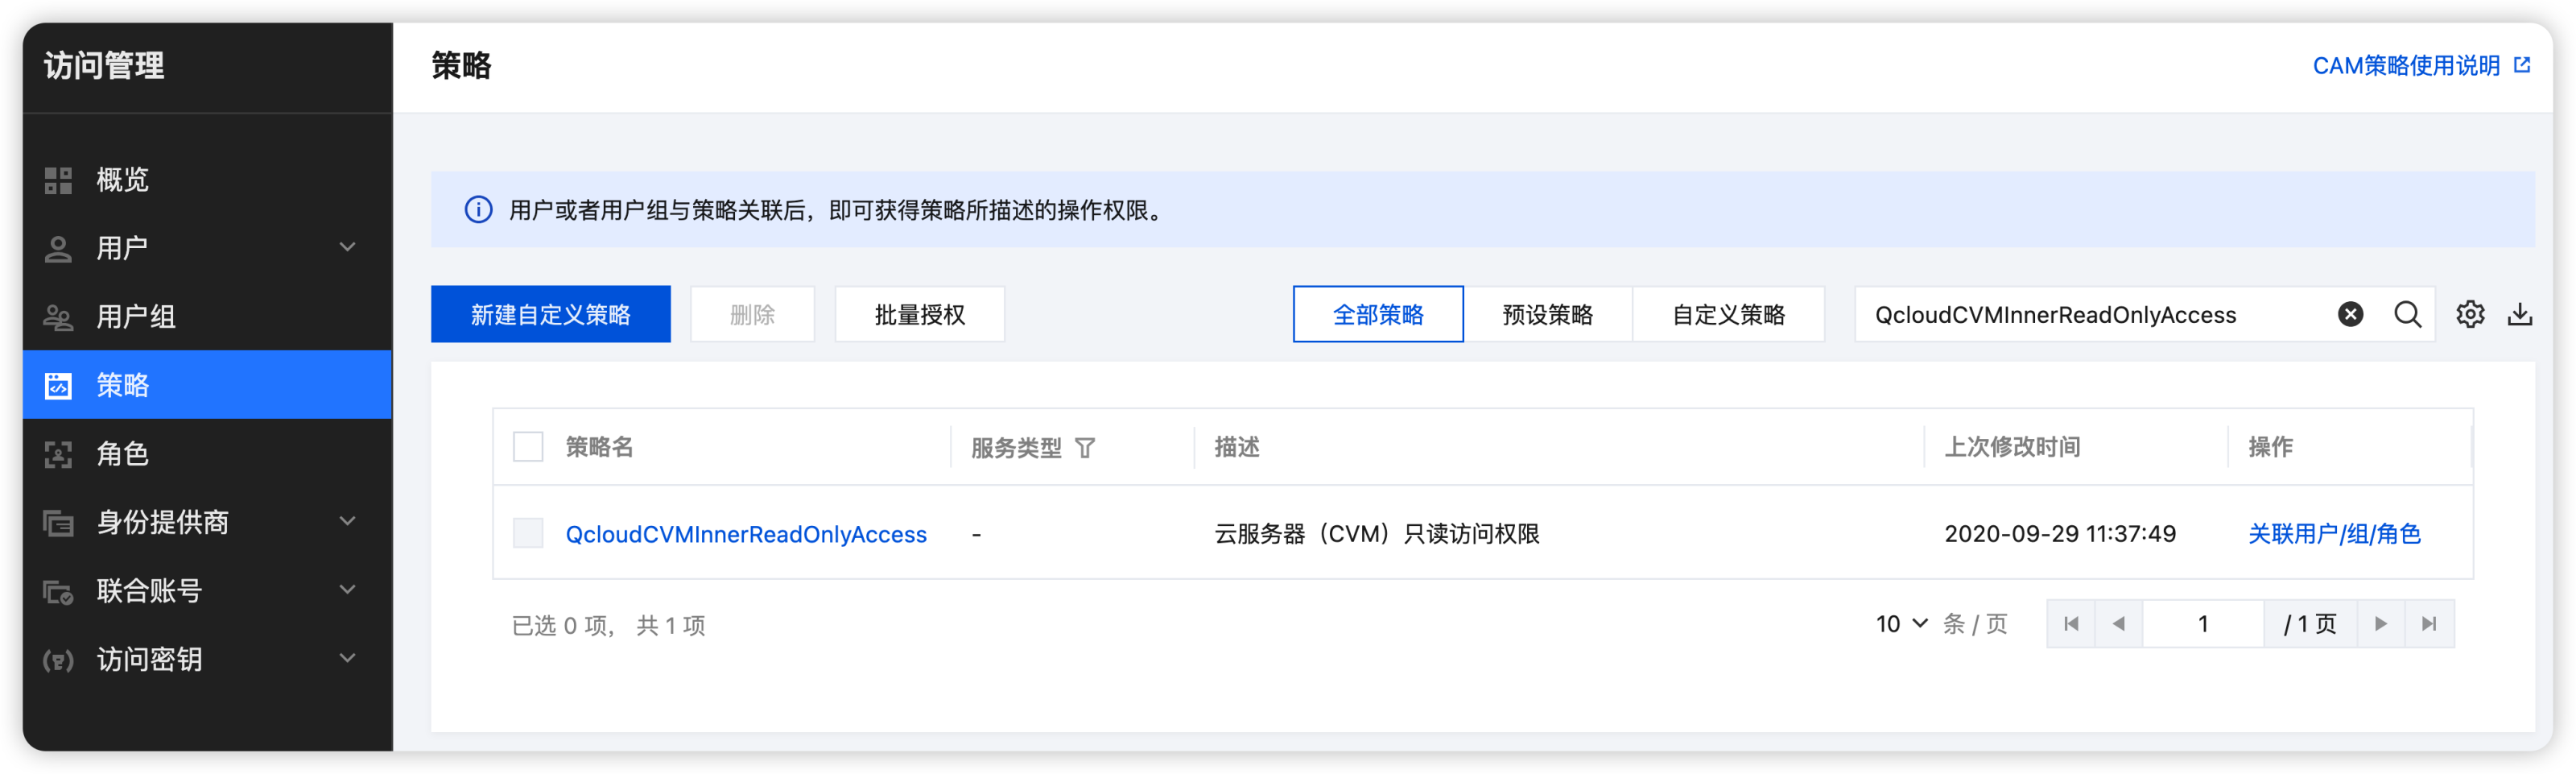The height and width of the screenshot is (774, 2576).
Task: Open 用户组 in the sidebar menu
Action: pyautogui.click(x=207, y=317)
